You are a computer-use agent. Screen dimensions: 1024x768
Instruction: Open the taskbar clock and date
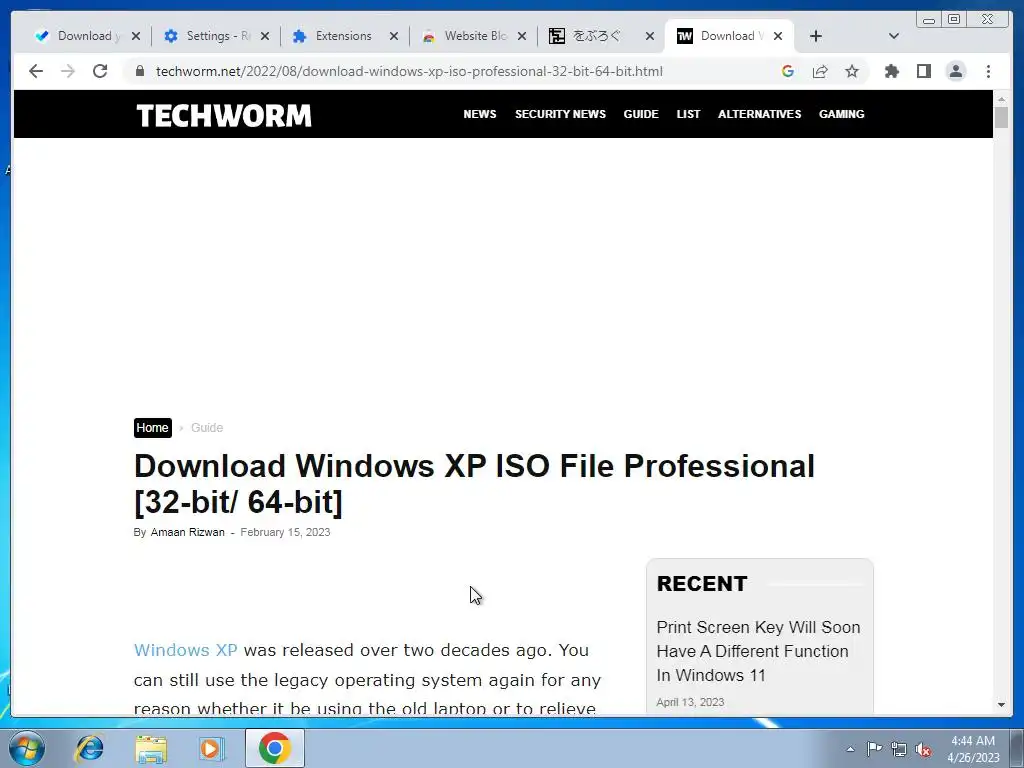click(x=973, y=749)
